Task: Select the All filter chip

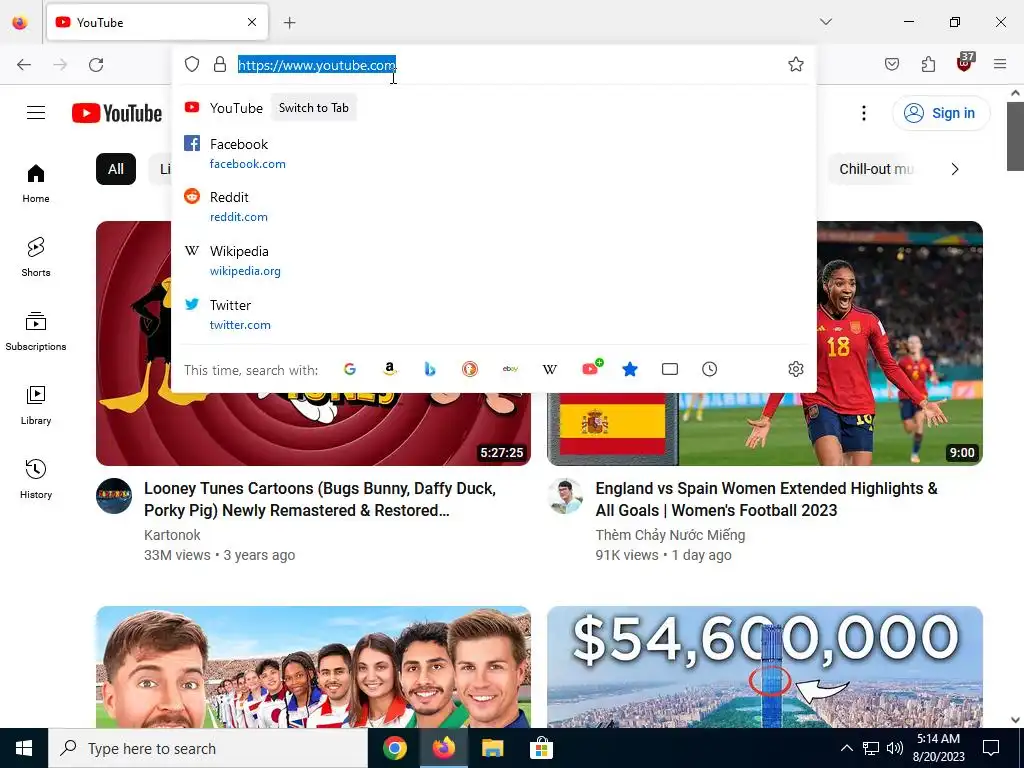Action: click(116, 169)
